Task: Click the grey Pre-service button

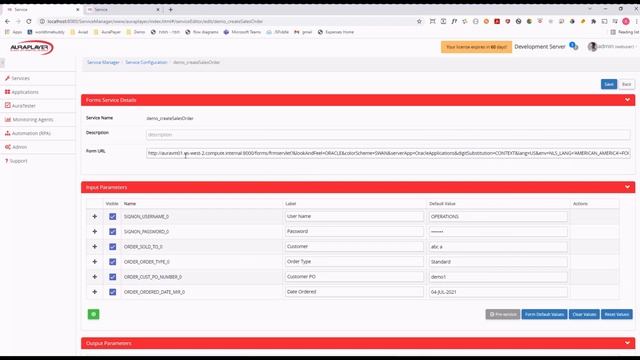Action: click(503, 314)
